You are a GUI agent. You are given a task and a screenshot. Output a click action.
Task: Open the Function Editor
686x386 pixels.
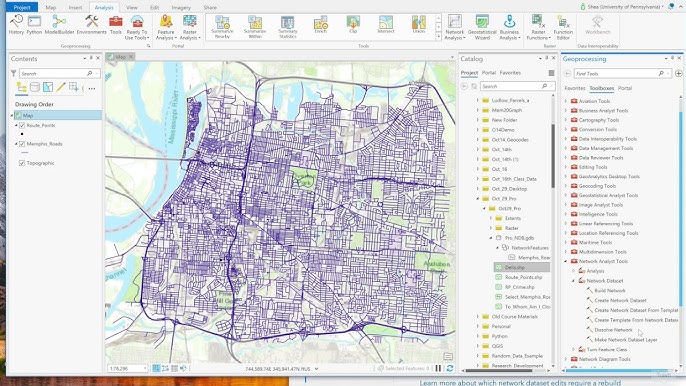[x=563, y=27]
